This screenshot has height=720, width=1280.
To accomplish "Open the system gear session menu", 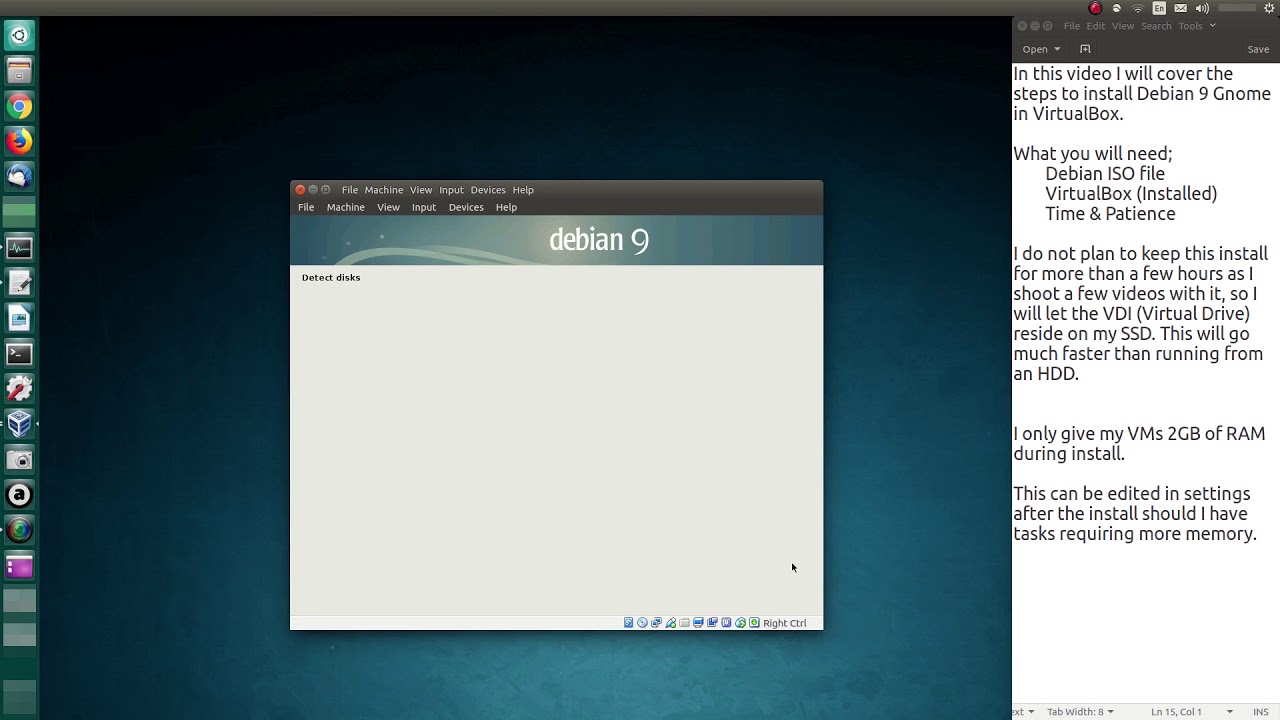I will coord(1269,8).
